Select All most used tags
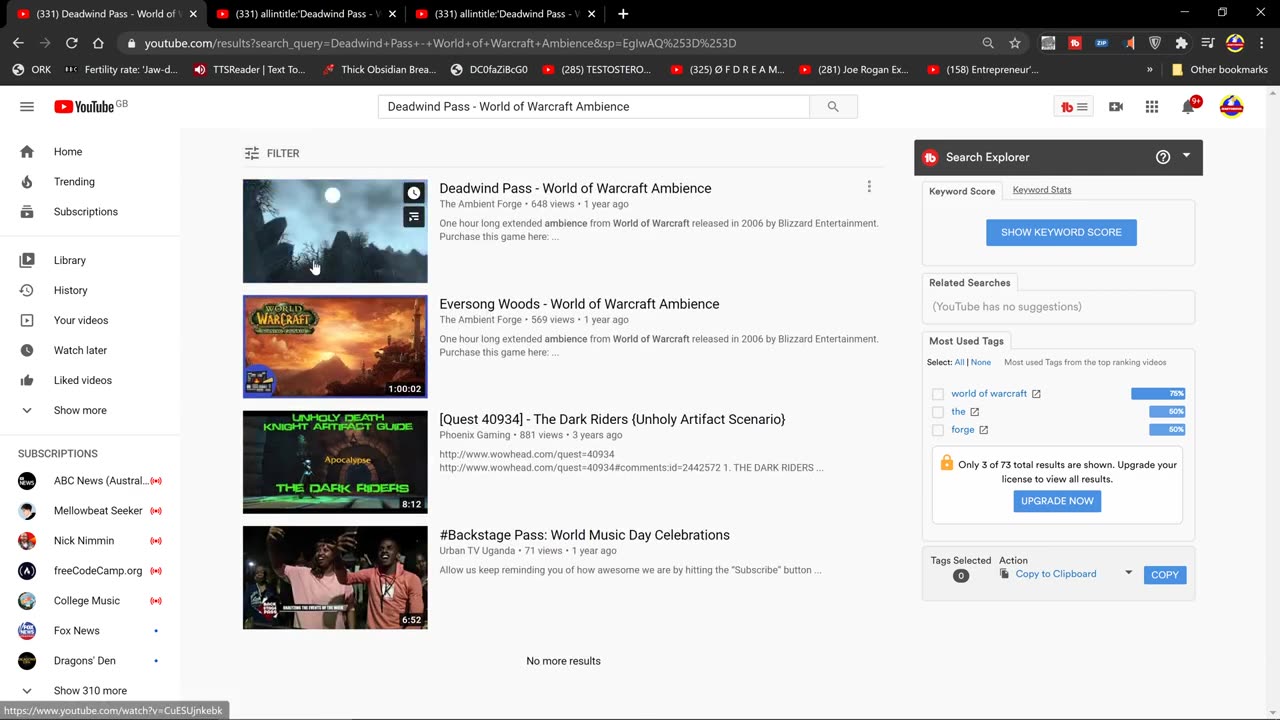 [960, 362]
